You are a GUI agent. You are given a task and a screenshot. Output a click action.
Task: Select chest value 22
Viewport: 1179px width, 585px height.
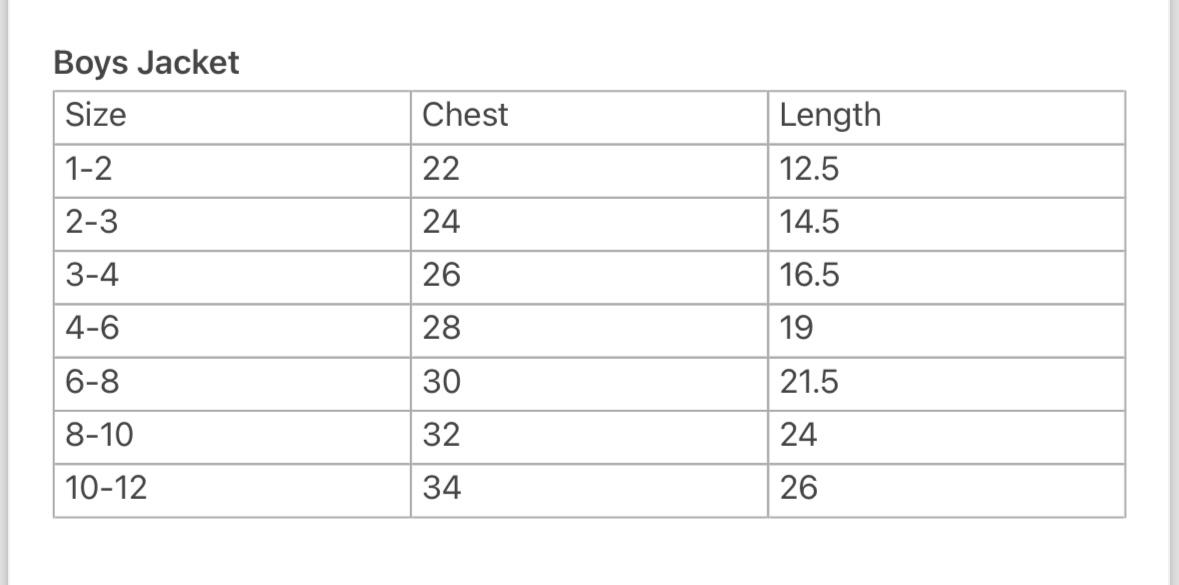(x=441, y=170)
